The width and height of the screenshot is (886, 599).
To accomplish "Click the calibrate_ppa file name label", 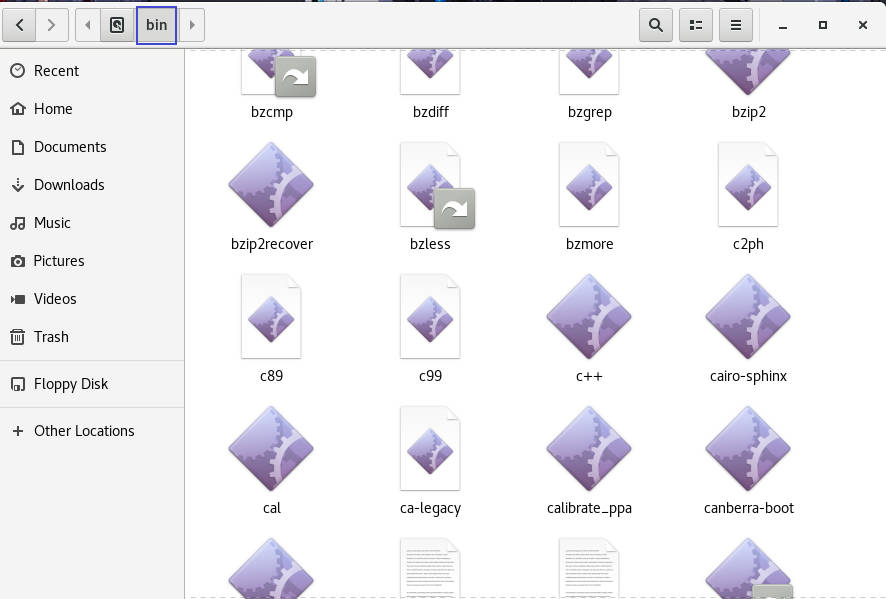I will (589, 509).
